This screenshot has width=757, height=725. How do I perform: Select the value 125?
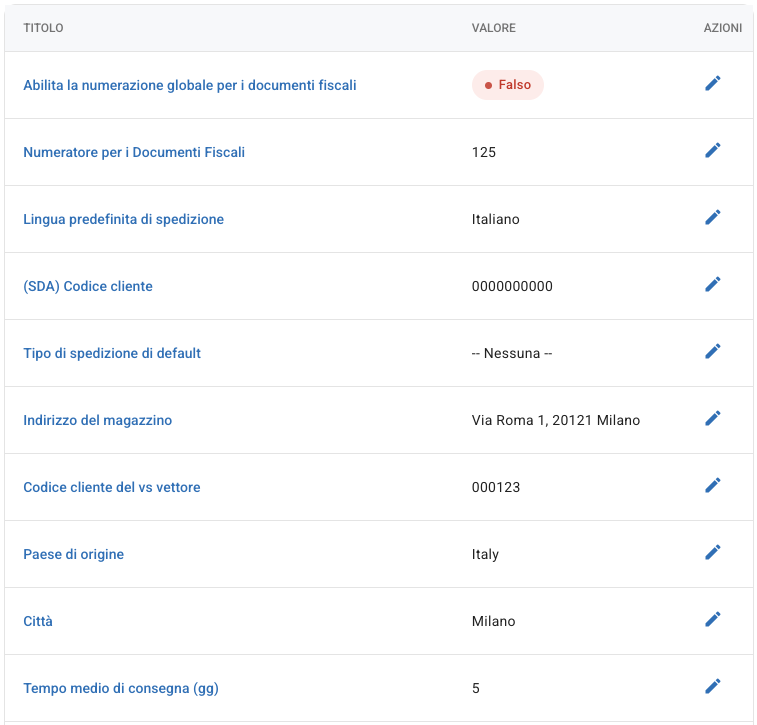coord(484,153)
